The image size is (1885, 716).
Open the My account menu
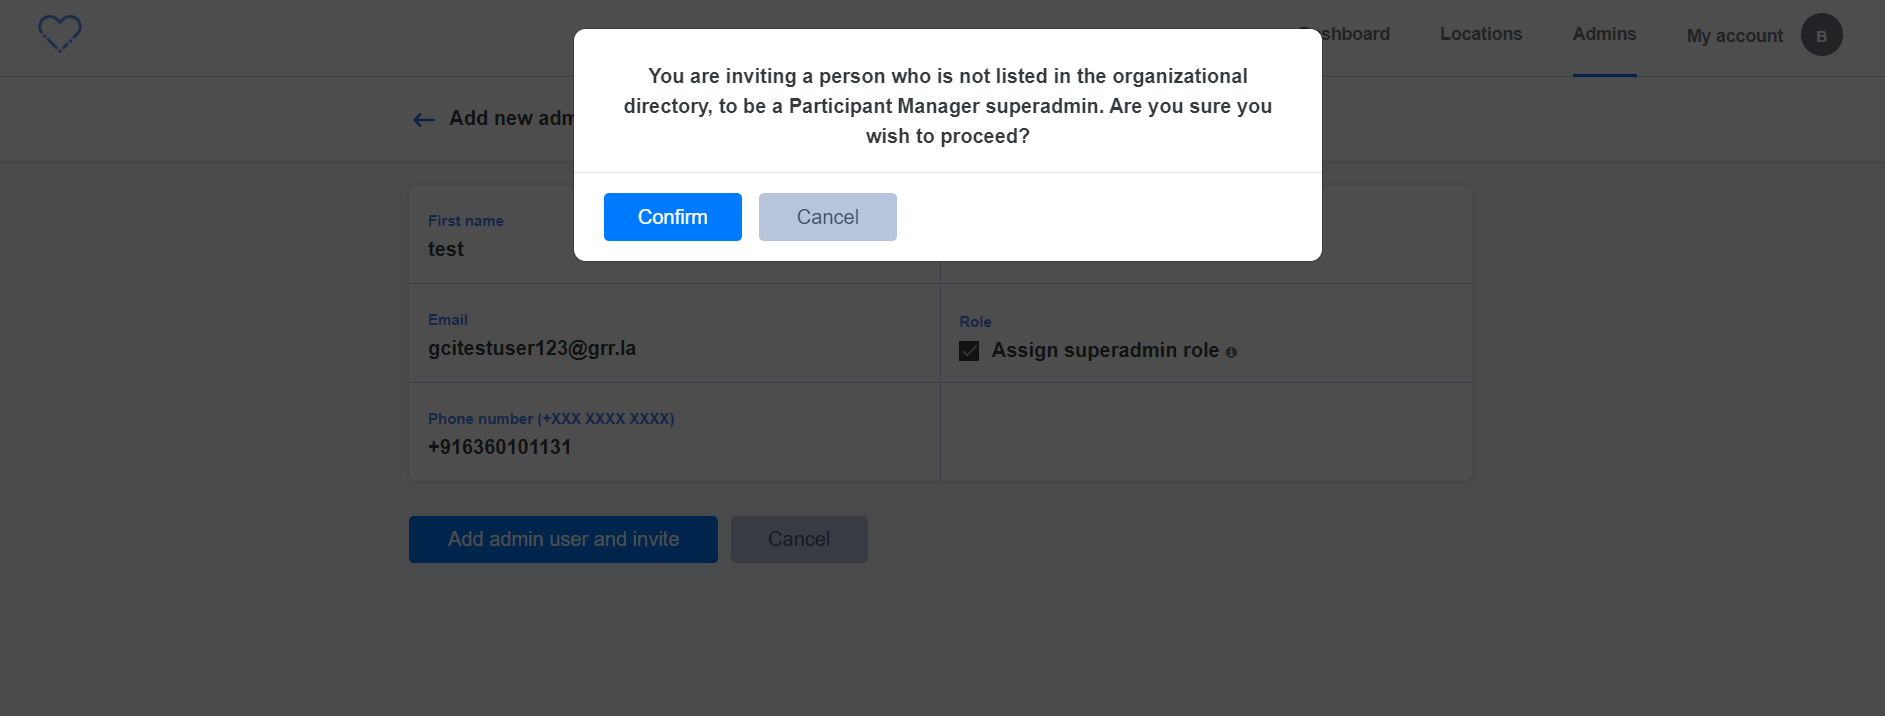[x=1734, y=36]
